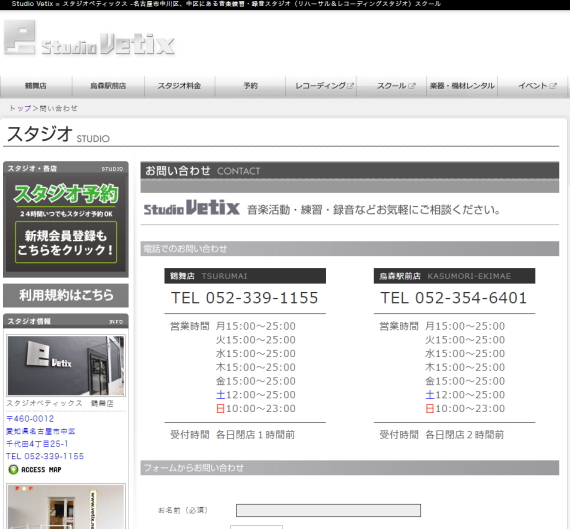Click external link icon next to レコーディング
Image resolution: width=570 pixels, height=529 pixels.
[350, 86]
